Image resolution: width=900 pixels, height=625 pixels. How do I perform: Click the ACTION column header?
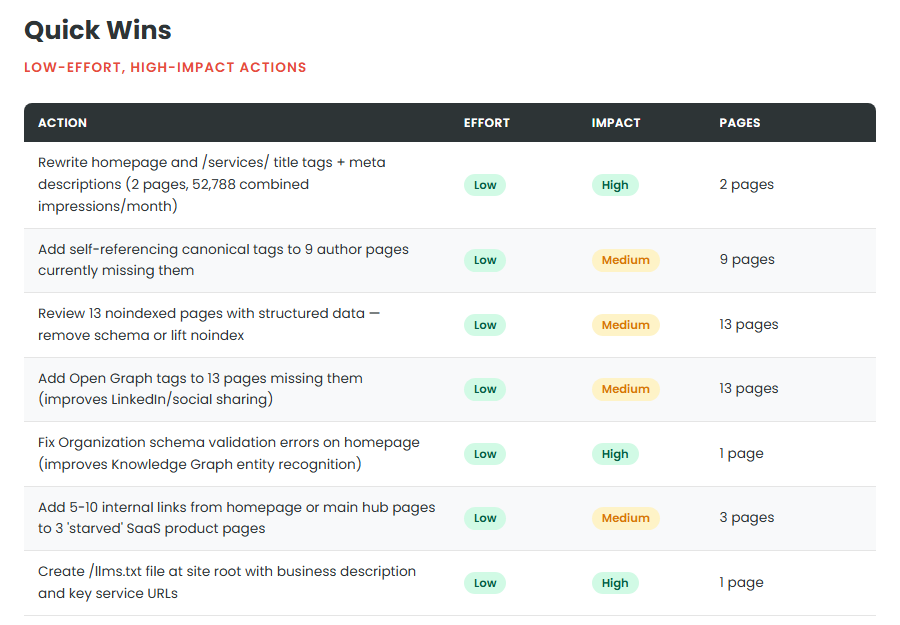[x=62, y=123]
